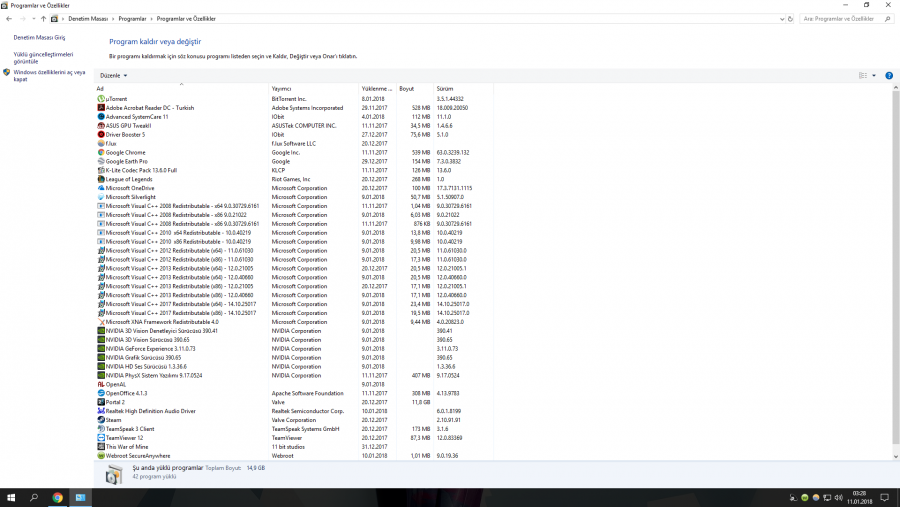
Task: Select the TeamViewer 12 icon
Action: point(101,438)
